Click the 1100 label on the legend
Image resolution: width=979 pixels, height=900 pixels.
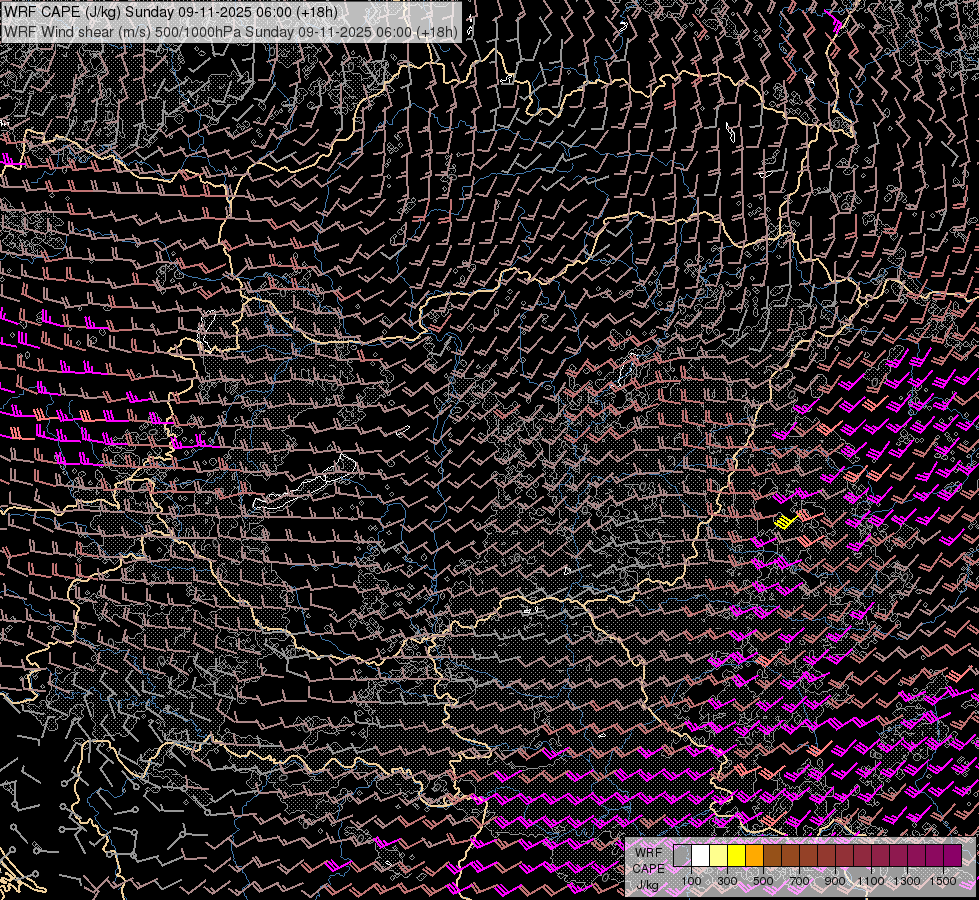click(871, 881)
